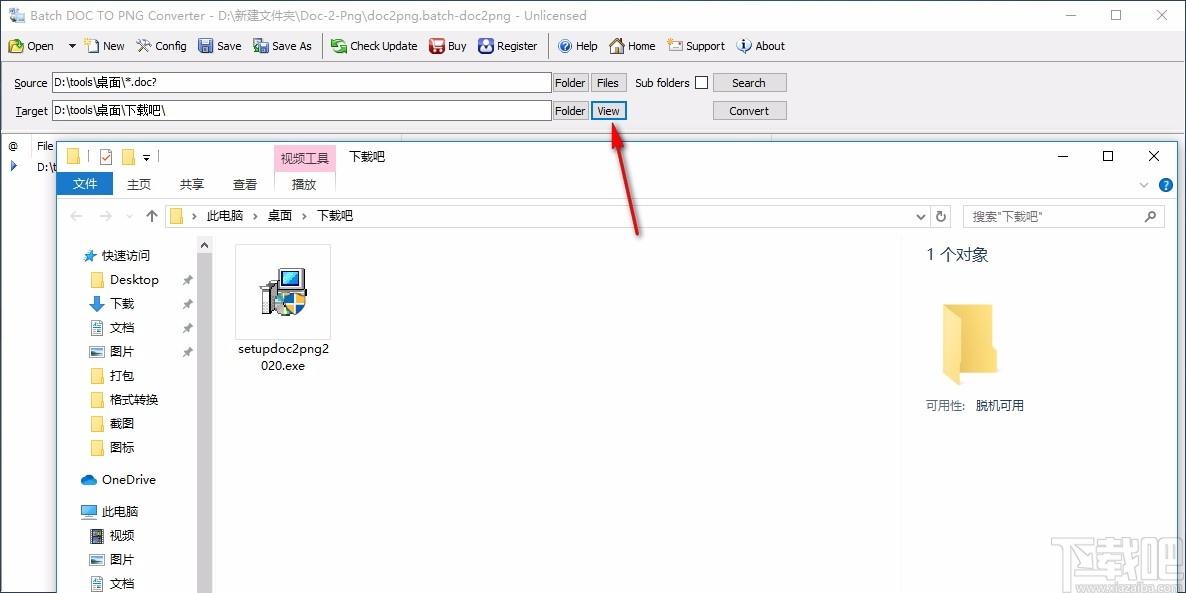Click 此电脑 in the address breadcrumb

(x=225, y=216)
